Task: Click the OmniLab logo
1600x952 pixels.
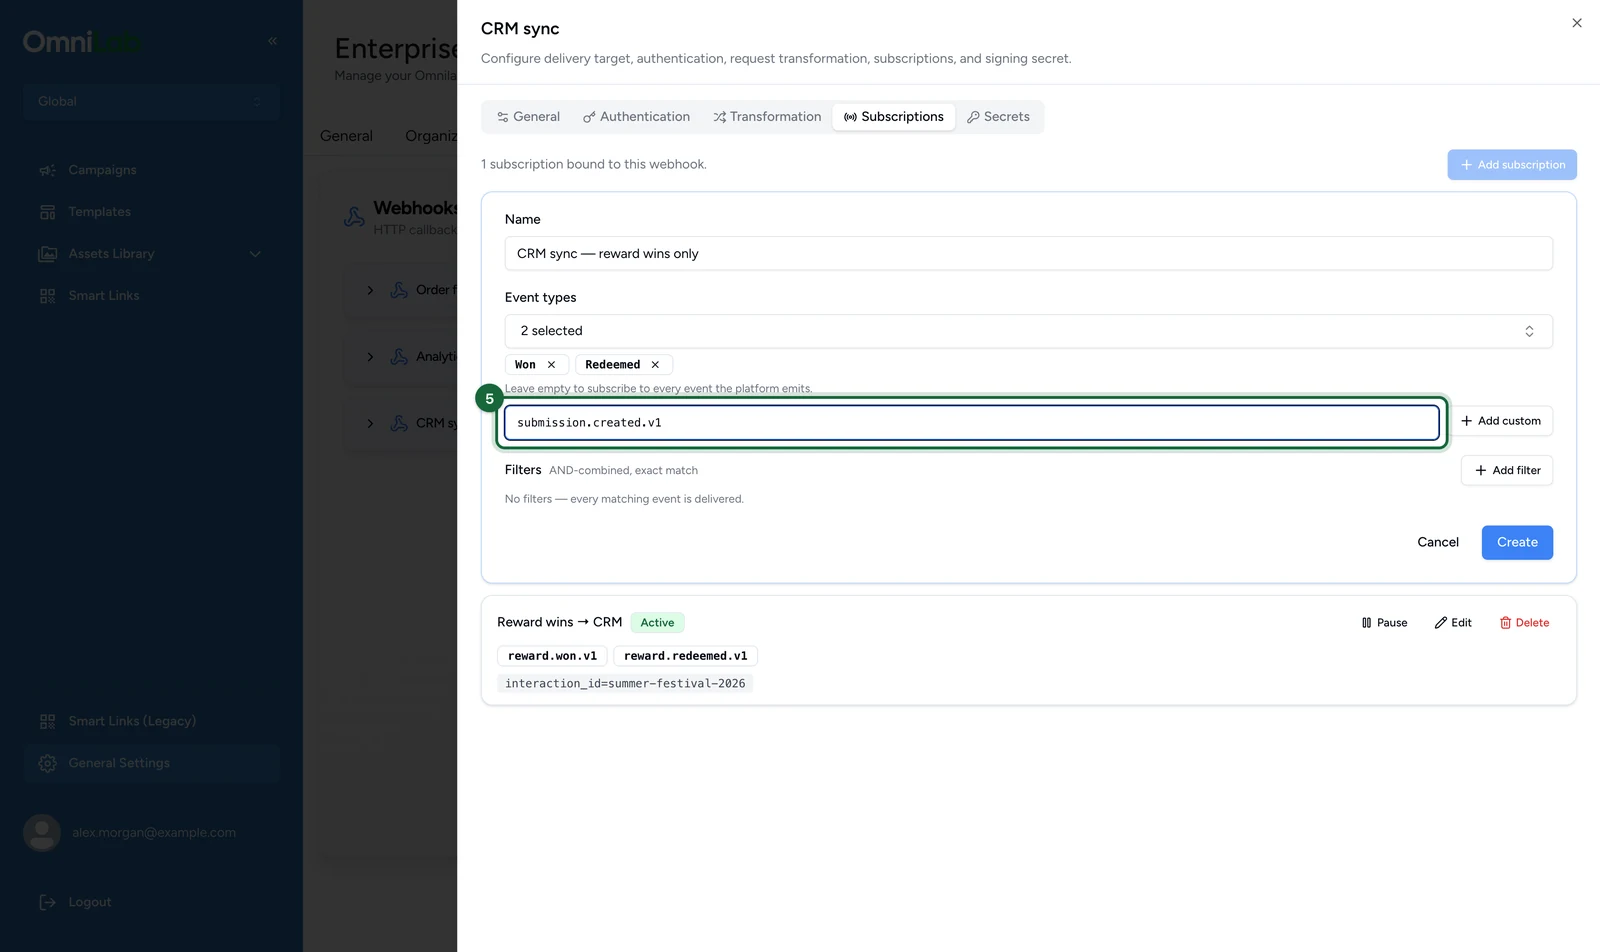Action: coord(82,42)
